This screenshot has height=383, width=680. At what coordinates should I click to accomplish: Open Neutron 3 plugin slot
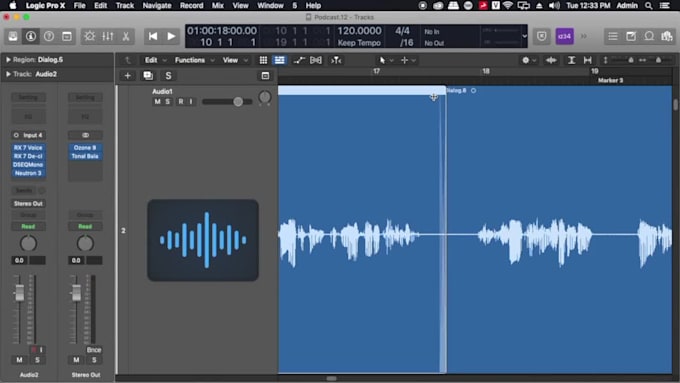pos(28,173)
